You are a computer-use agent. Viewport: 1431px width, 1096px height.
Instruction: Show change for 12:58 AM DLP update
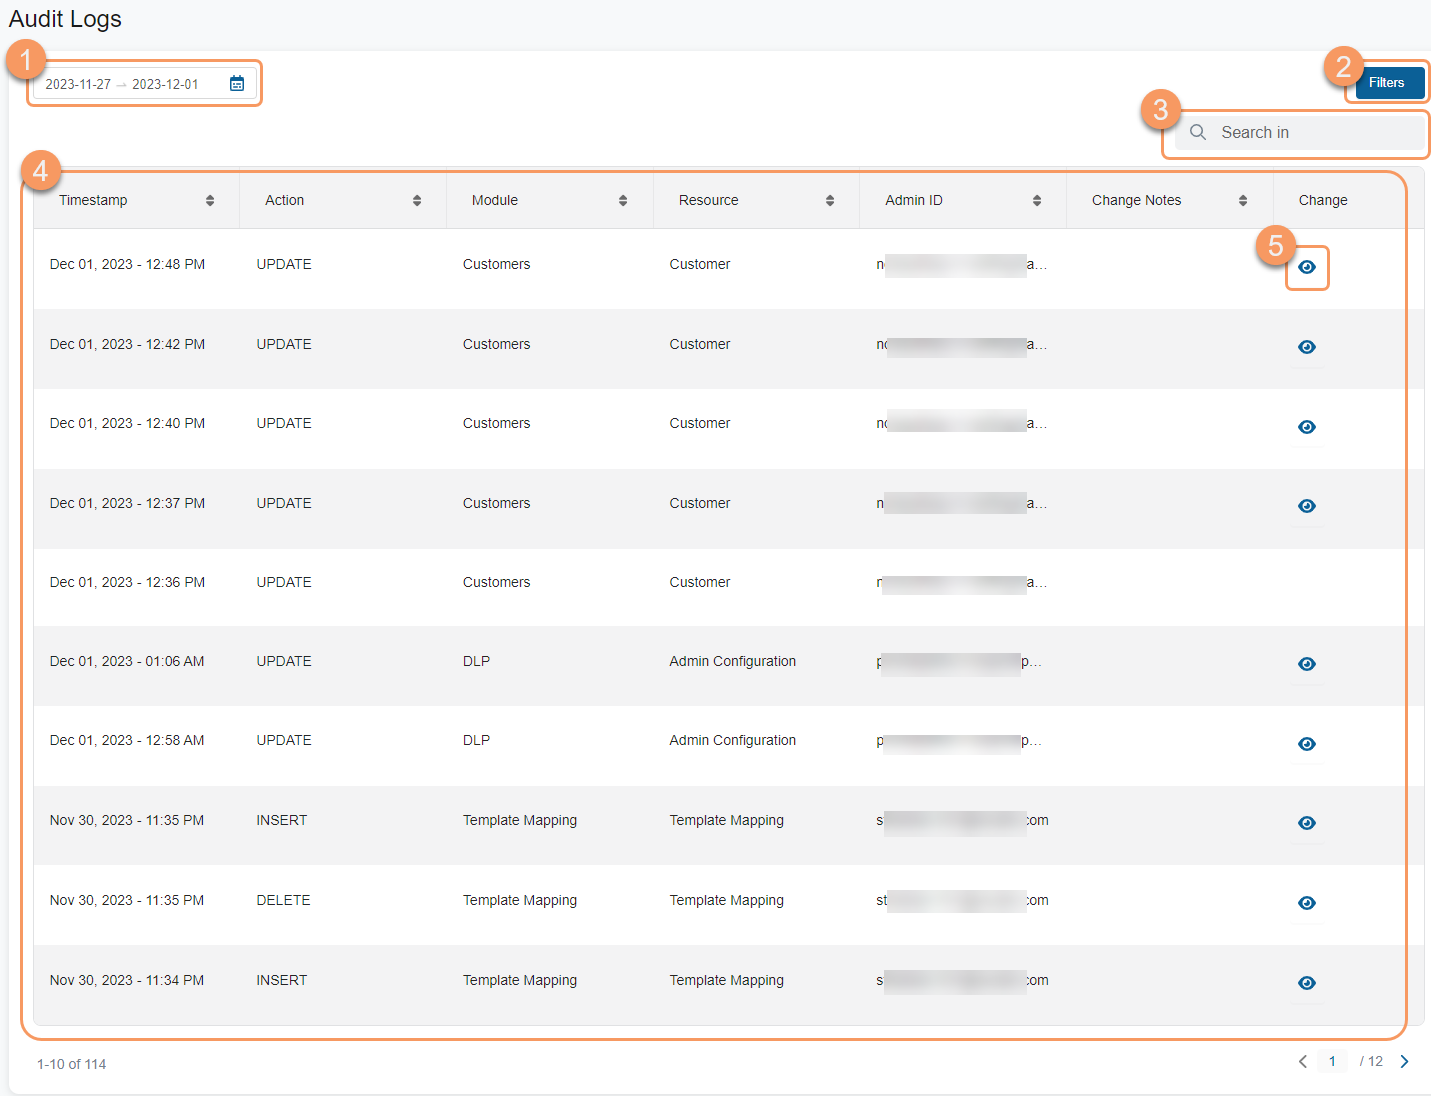tap(1306, 744)
